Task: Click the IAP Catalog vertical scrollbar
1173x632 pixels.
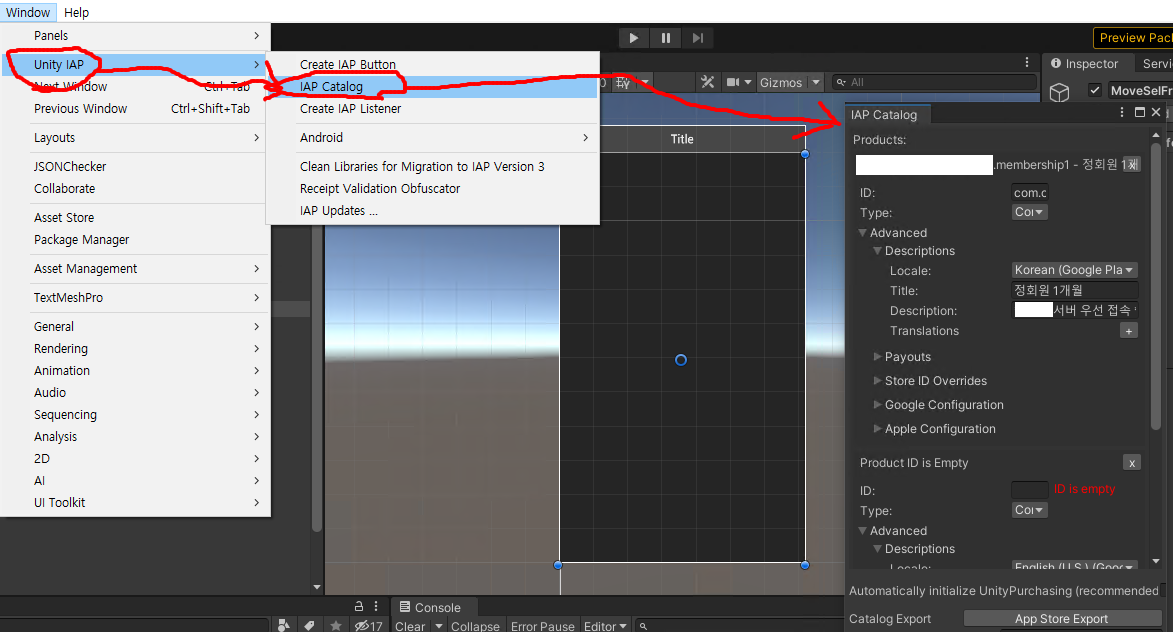Action: tap(1156, 284)
